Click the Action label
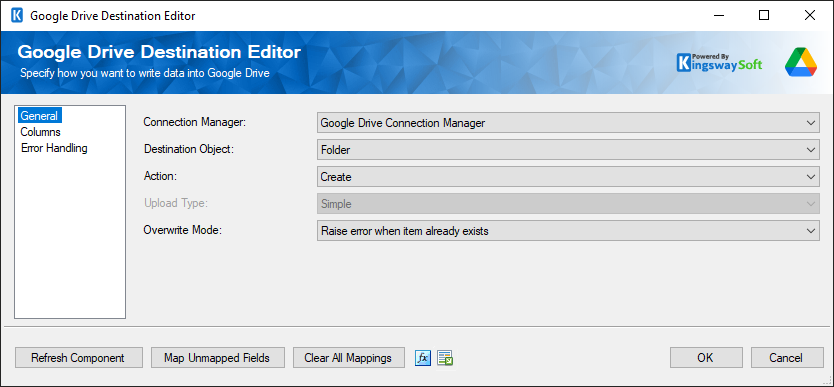Viewport: 834px width, 387px height. click(160, 176)
